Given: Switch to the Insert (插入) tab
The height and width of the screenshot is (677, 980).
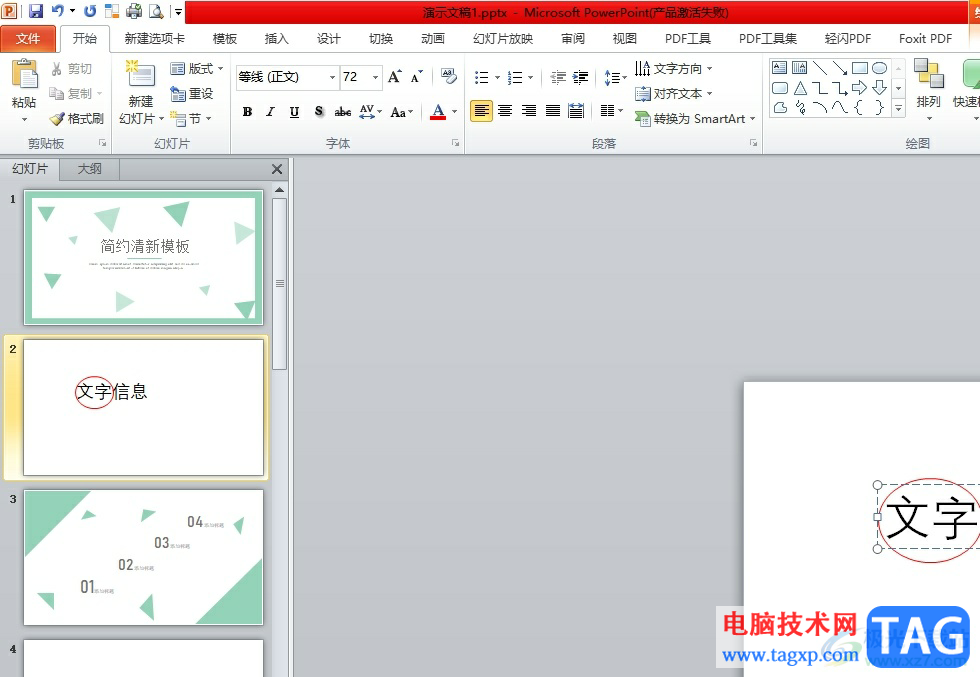Looking at the screenshot, I should pyautogui.click(x=276, y=39).
